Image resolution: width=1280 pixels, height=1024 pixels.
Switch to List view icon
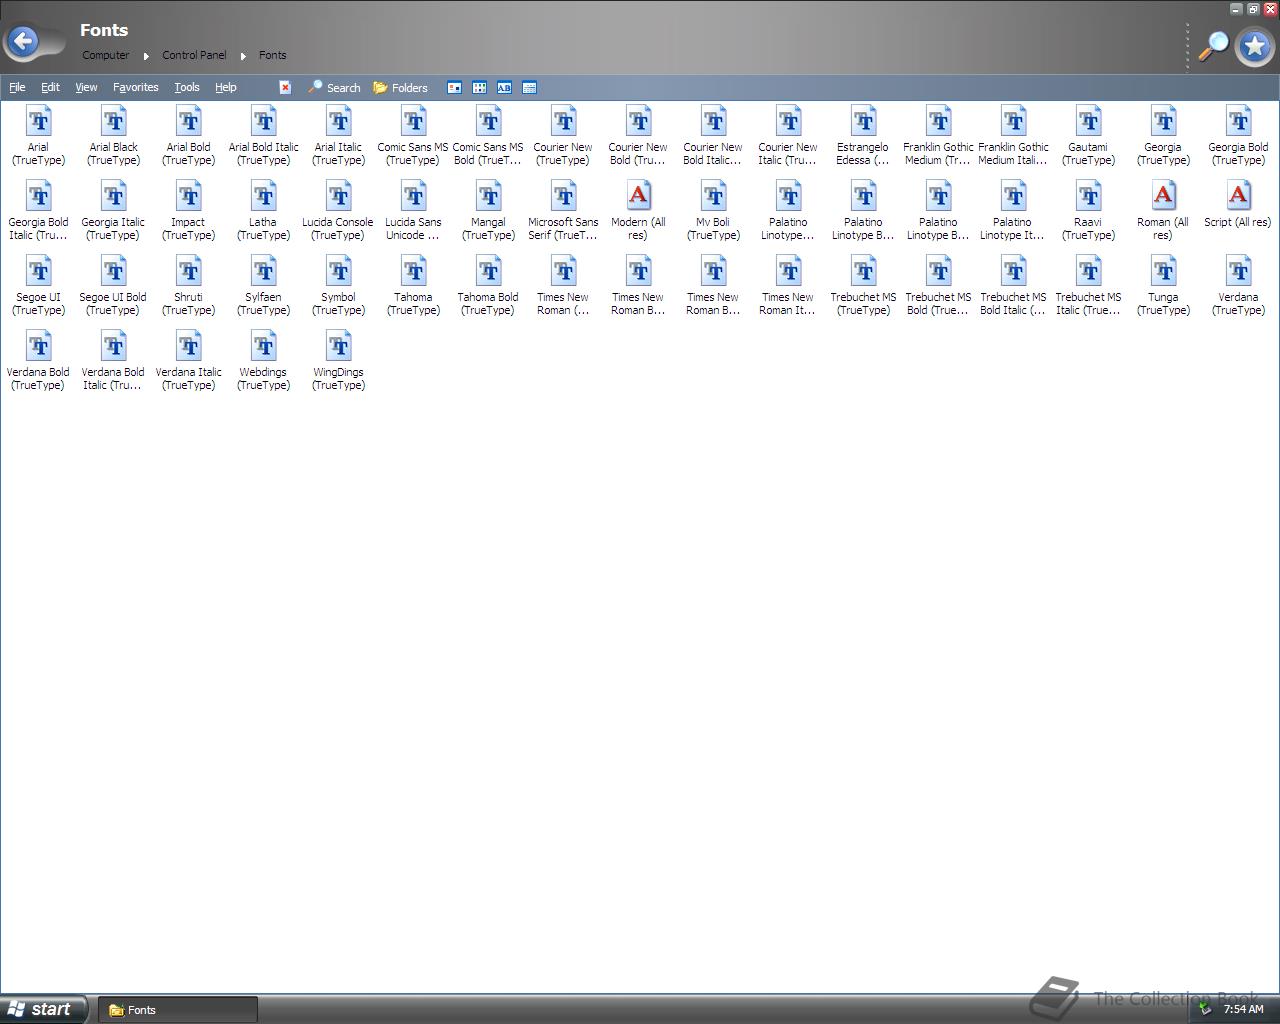pos(479,88)
